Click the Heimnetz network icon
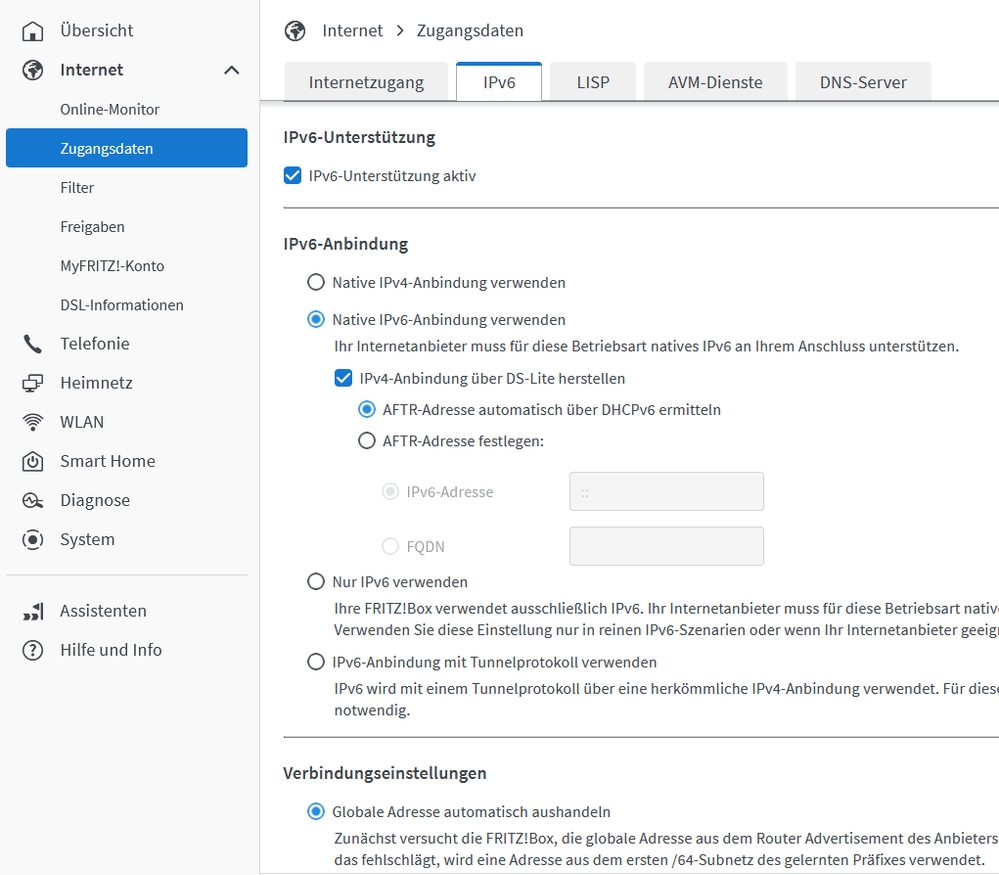 33,383
